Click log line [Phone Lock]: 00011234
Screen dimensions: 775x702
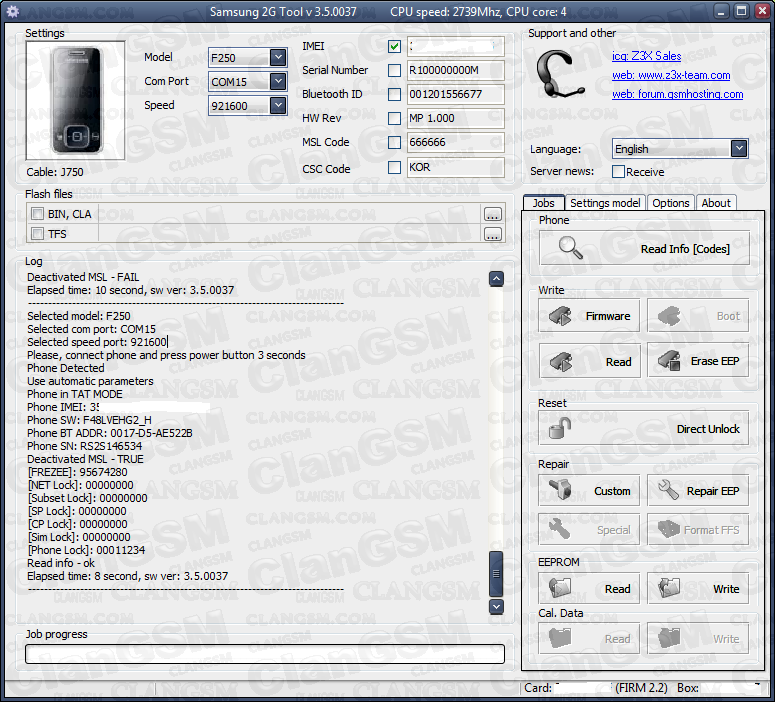pos(86,550)
